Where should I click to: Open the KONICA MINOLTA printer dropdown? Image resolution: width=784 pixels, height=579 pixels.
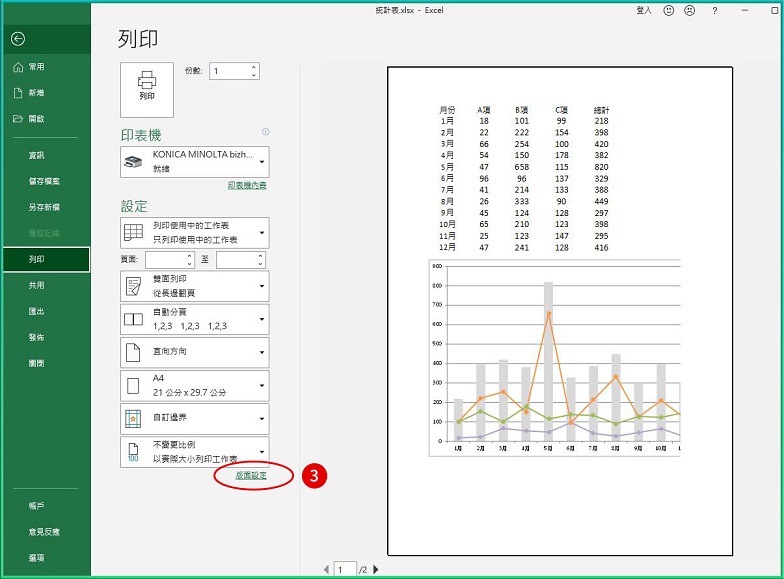(195, 162)
